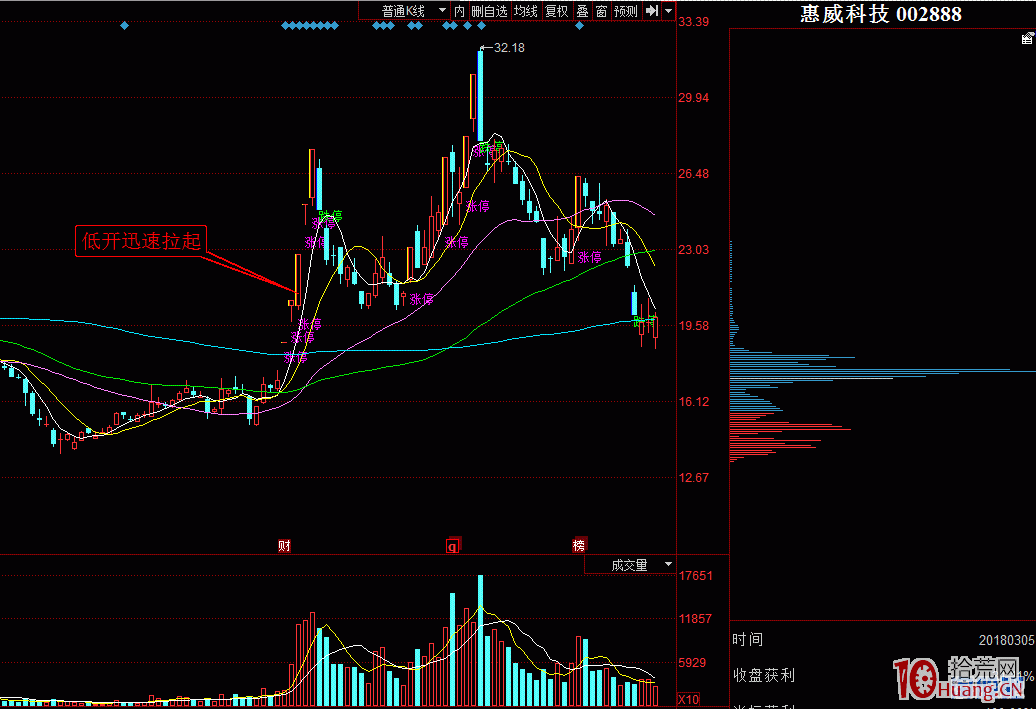This screenshot has height=709, width=1036.
Task: Open the 普通K线 chart type dropdown
Action: point(413,11)
